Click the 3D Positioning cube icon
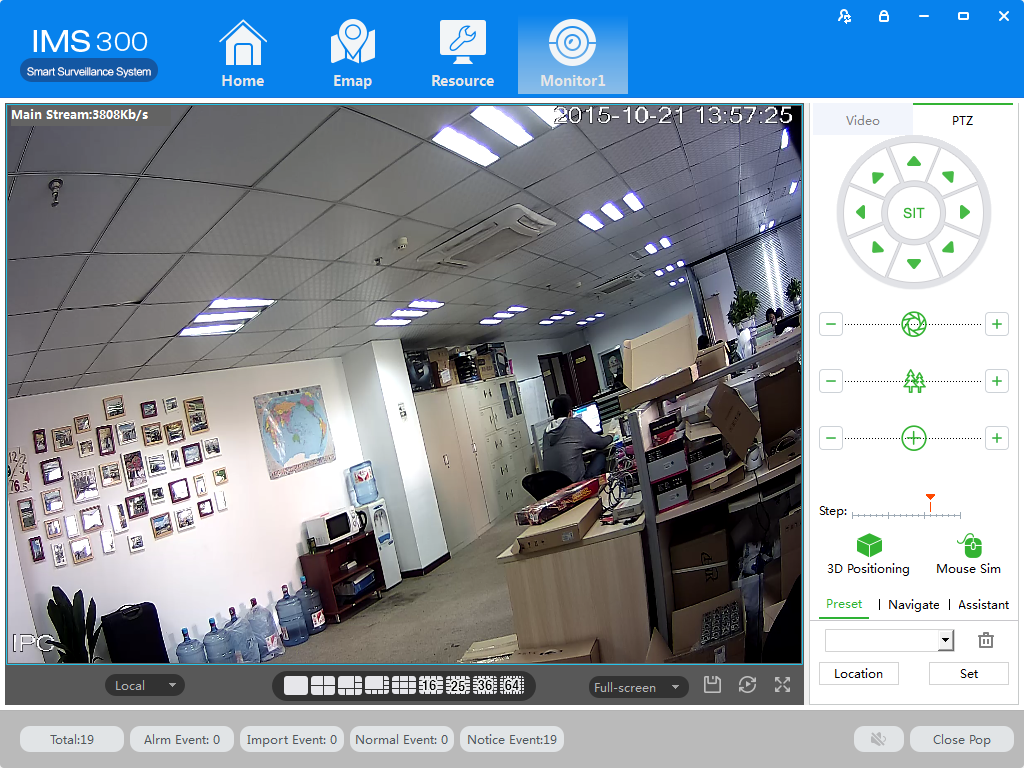Screen dimensions: 1024x768 pos(868,545)
